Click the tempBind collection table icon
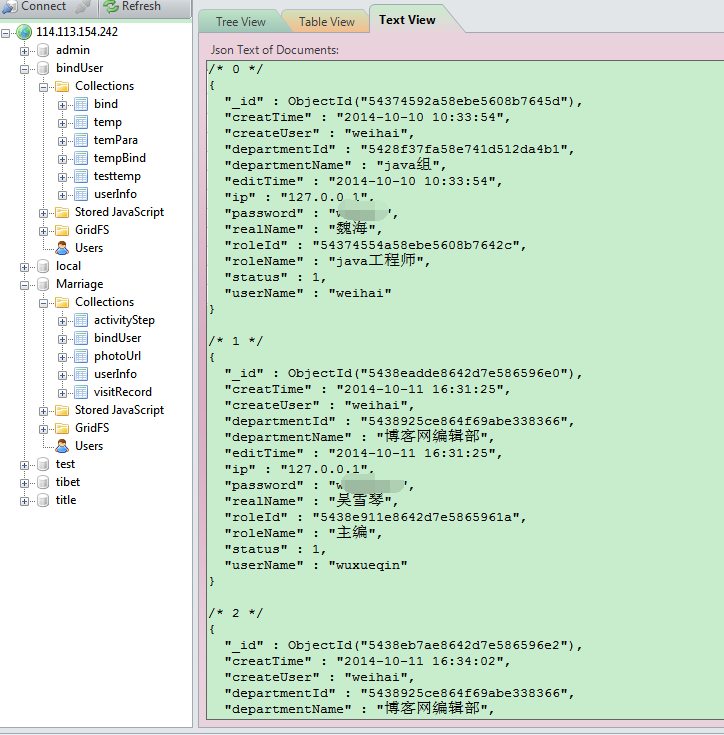The height and width of the screenshot is (735, 724). tap(81, 158)
